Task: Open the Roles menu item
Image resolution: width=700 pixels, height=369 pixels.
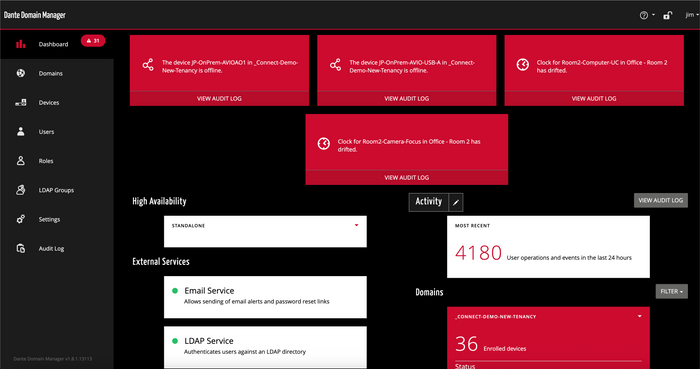Action: pos(46,161)
